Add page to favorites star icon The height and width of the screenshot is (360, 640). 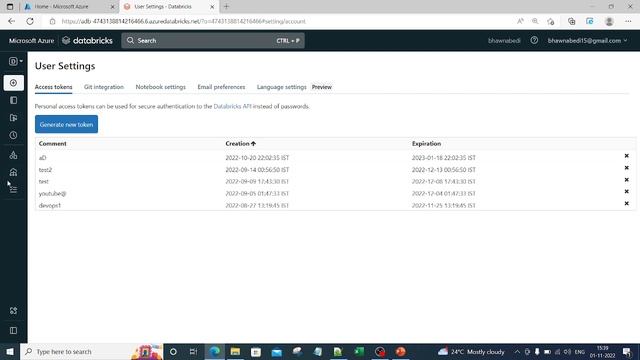pyautogui.click(x=551, y=21)
